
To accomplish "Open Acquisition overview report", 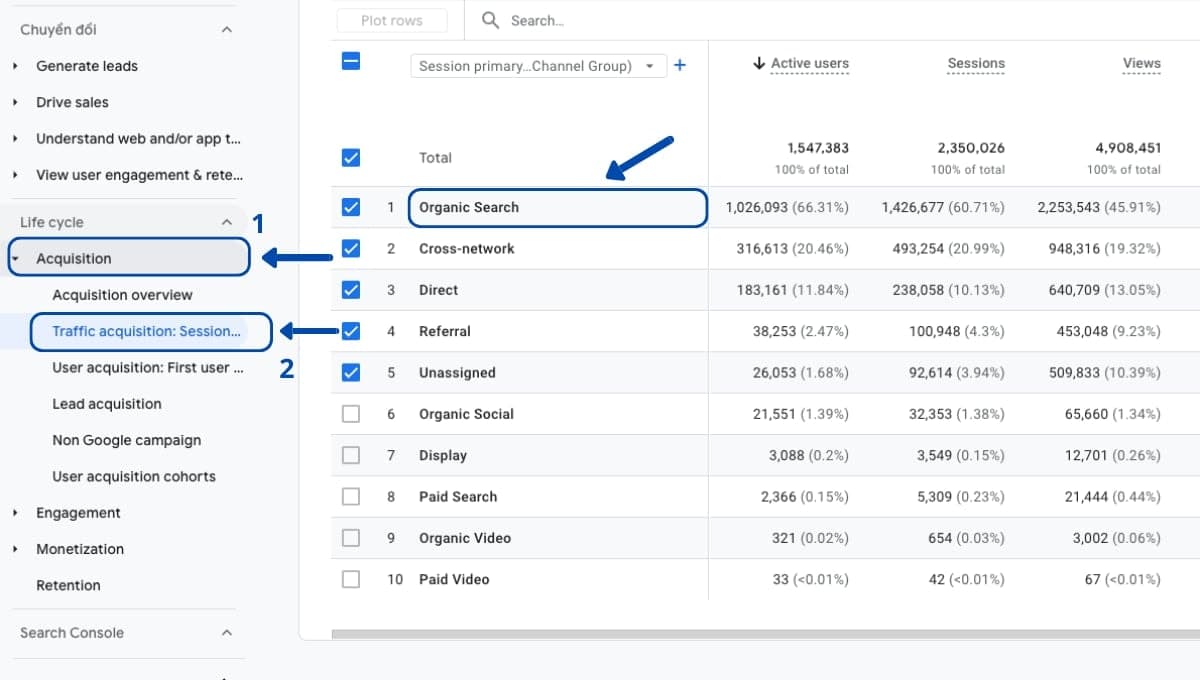I will coord(122,295).
